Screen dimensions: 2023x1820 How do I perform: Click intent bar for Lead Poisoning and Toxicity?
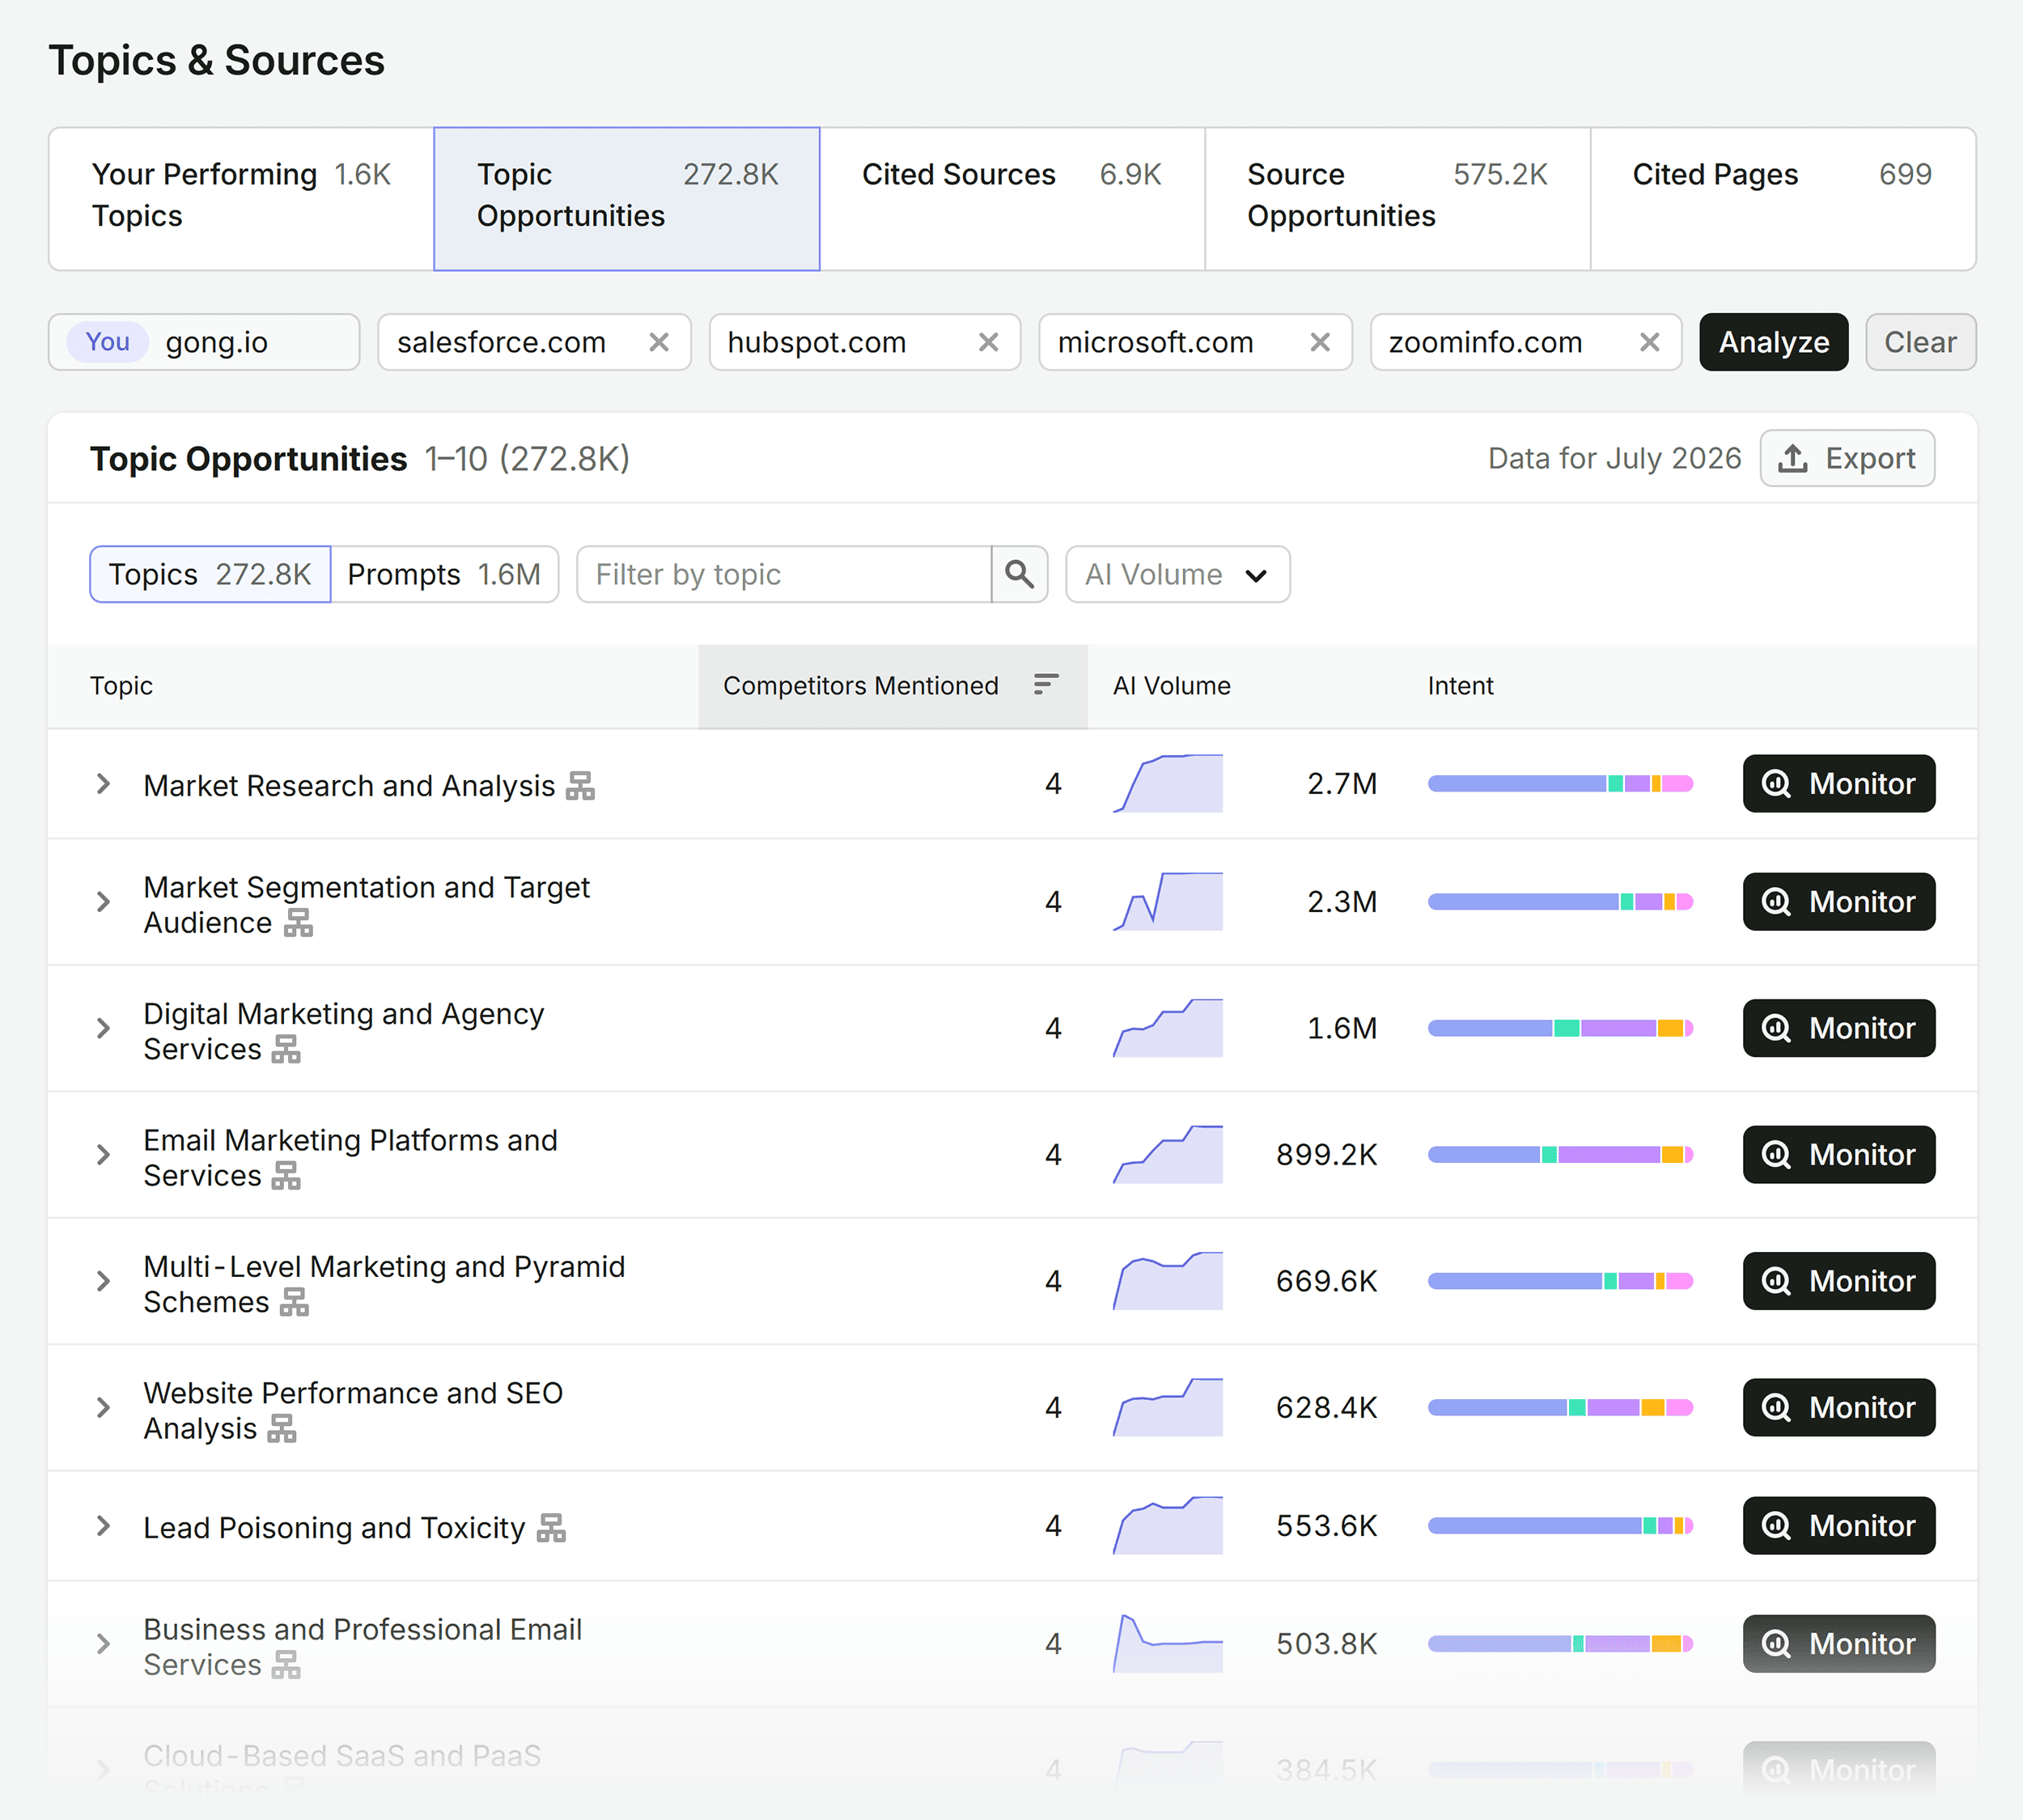(x=1560, y=1525)
